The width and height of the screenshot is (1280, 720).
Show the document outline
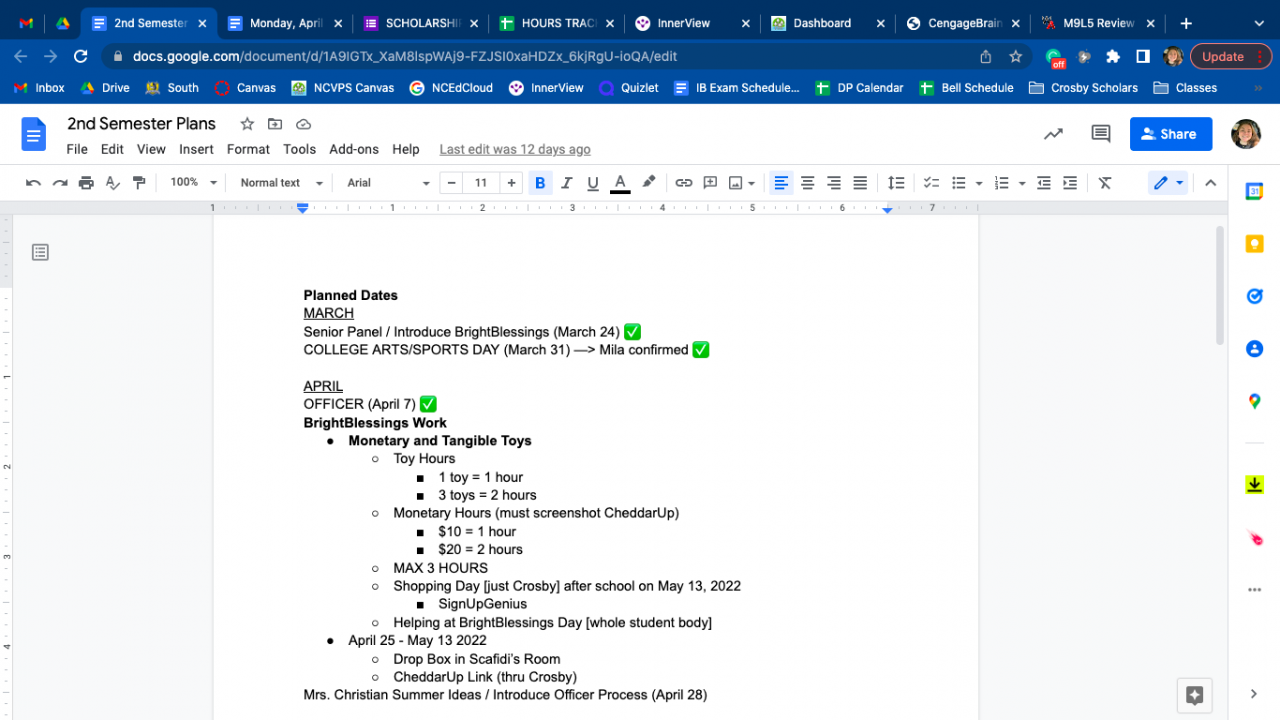pos(40,252)
